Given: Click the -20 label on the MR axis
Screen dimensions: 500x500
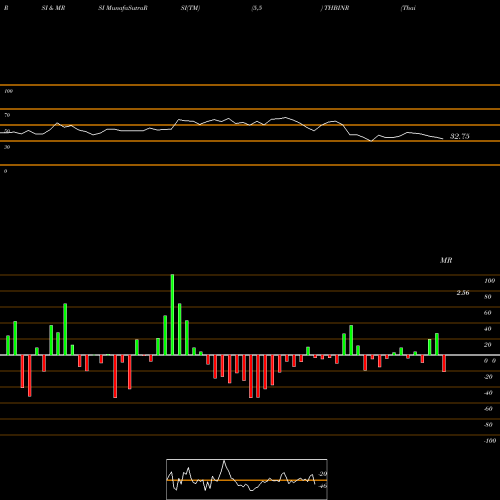Looking at the screenshot, I should click(x=488, y=377).
